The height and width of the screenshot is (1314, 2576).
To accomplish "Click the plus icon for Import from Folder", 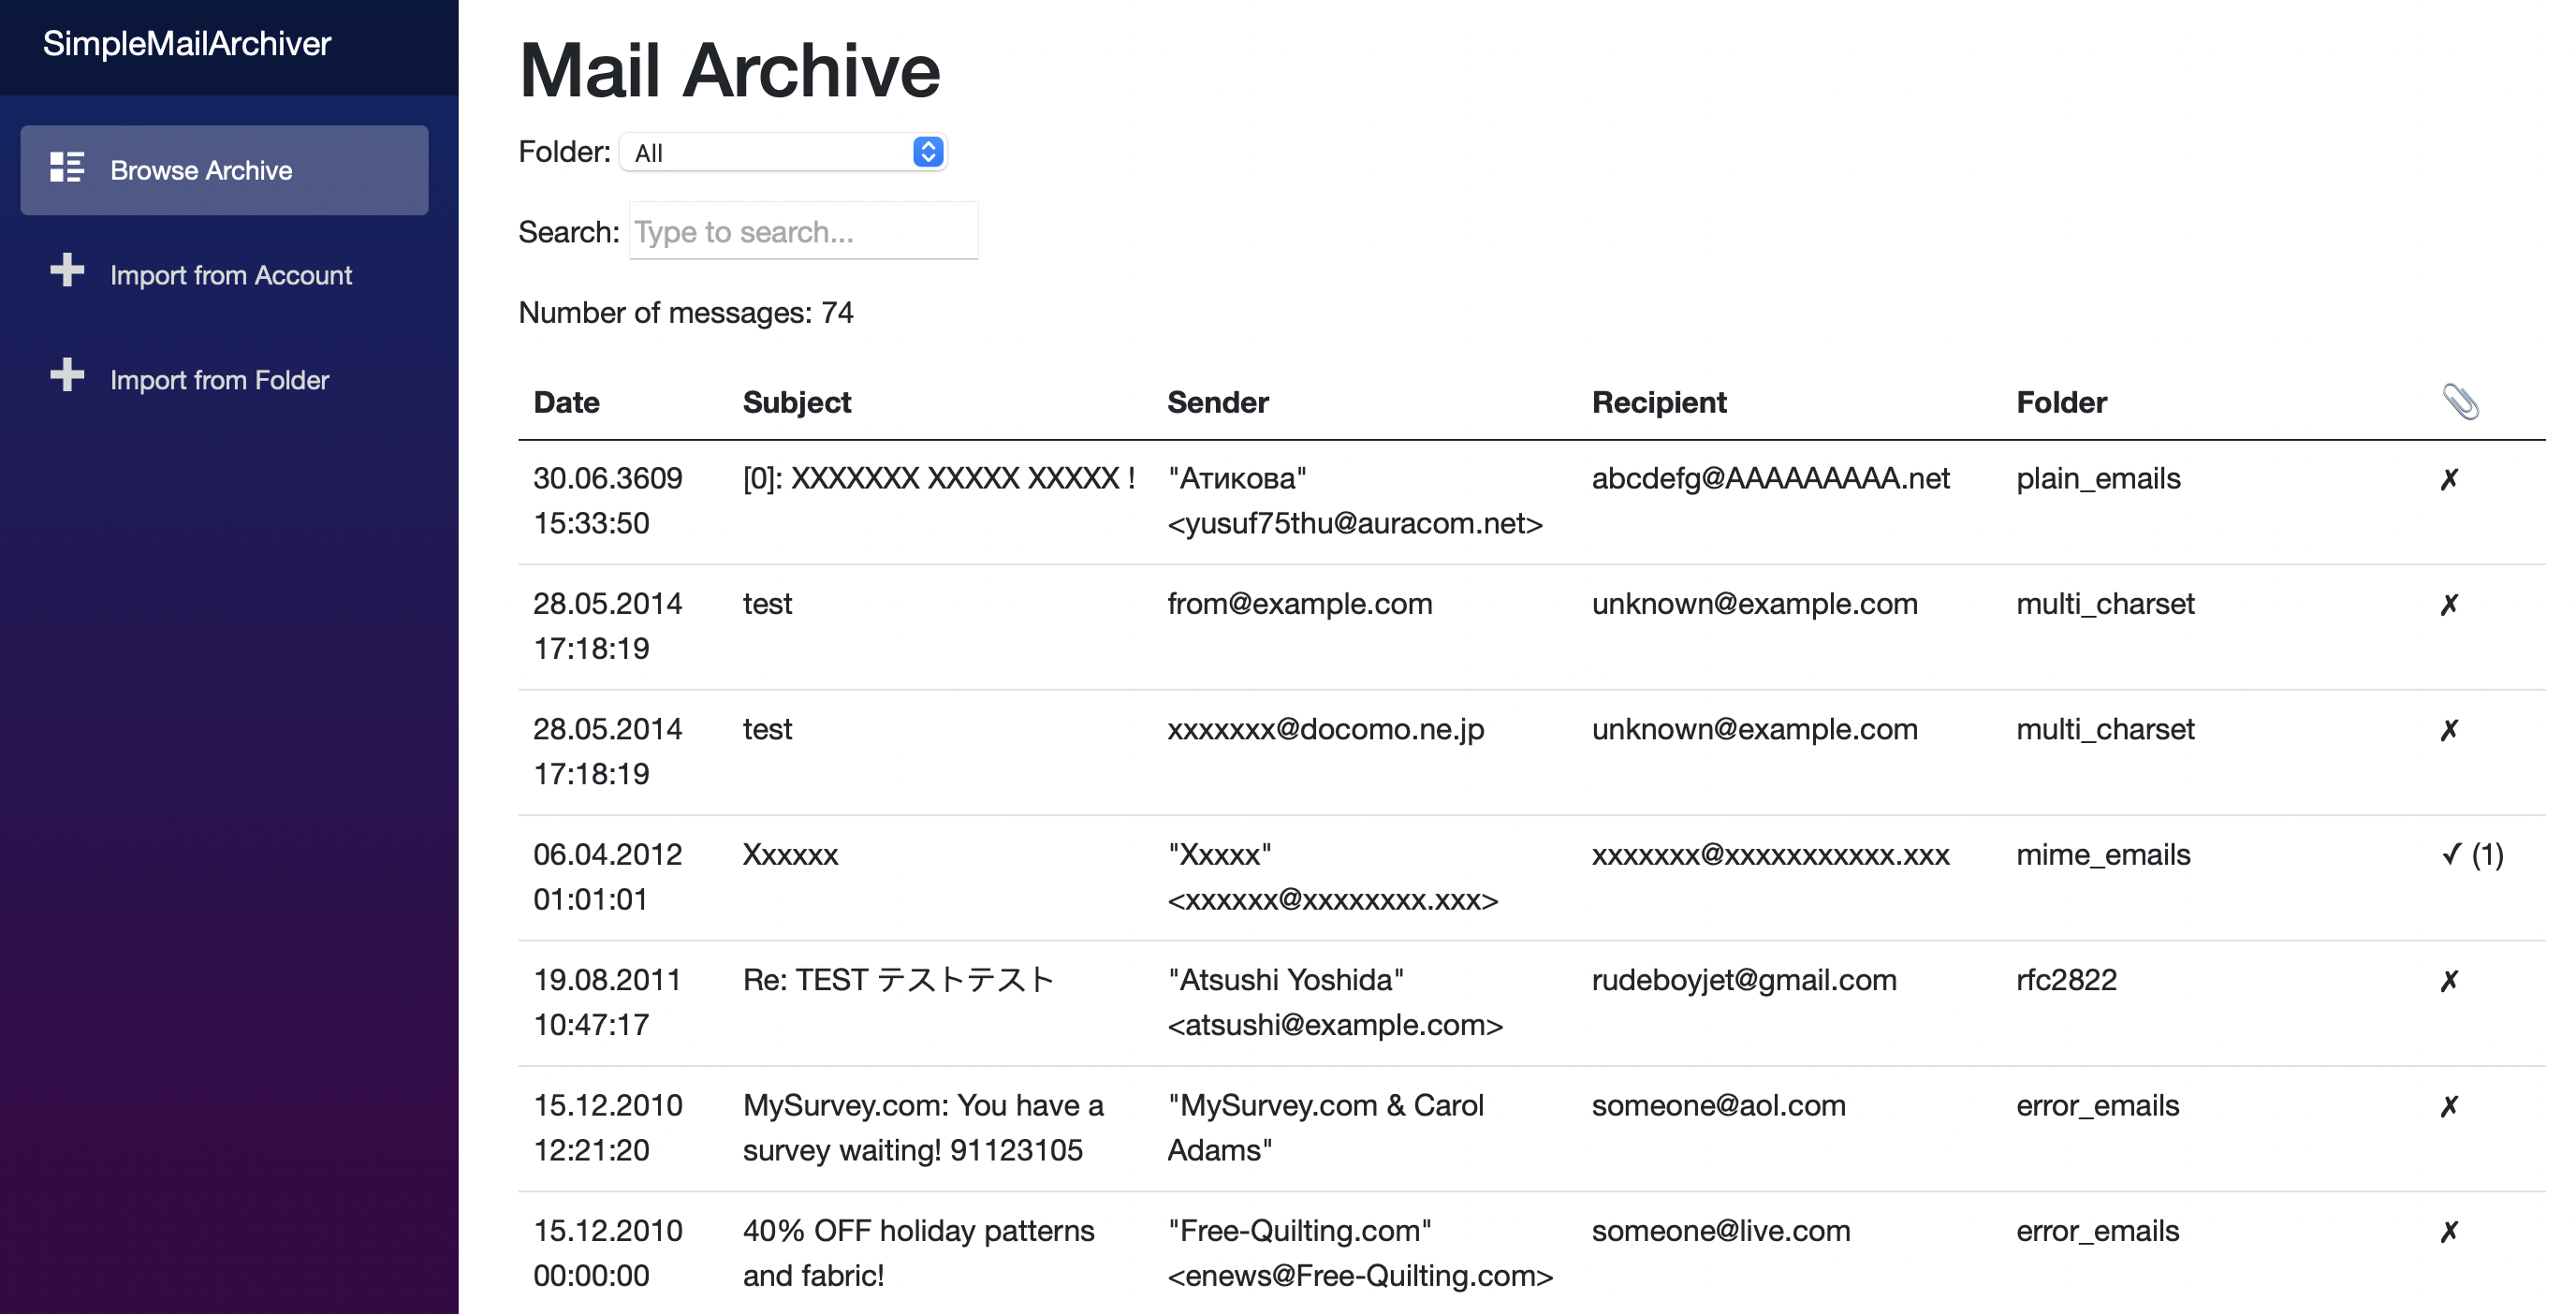I will (67, 375).
